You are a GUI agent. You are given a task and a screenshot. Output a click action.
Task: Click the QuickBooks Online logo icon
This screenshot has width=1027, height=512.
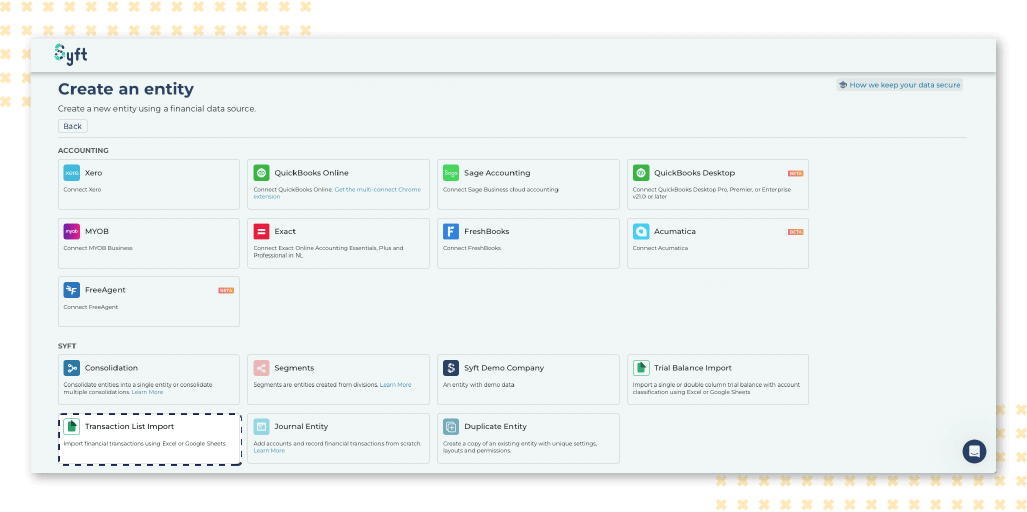[x=261, y=173]
